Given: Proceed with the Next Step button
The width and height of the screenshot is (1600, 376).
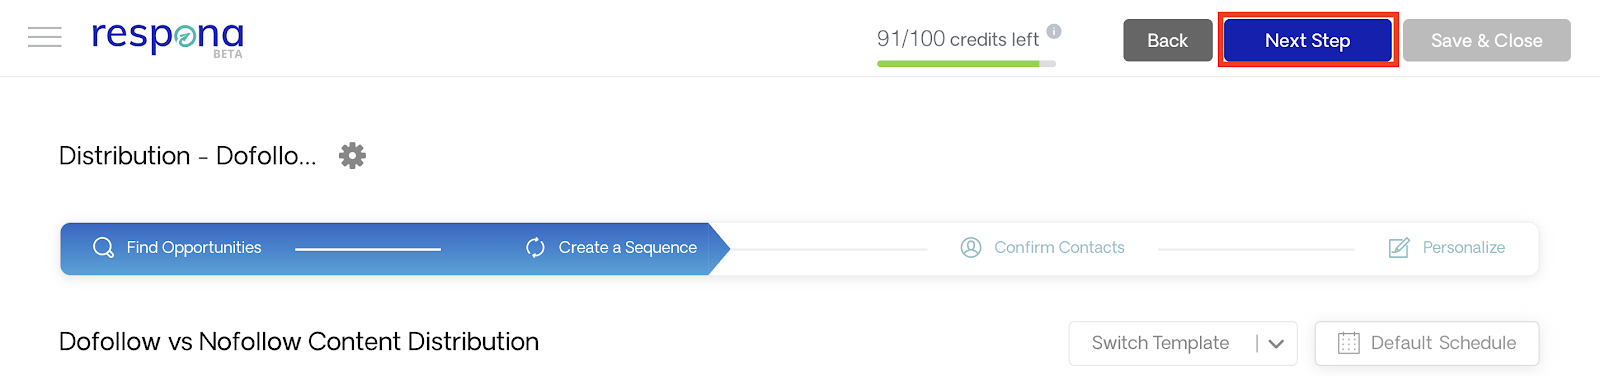Looking at the screenshot, I should [x=1307, y=40].
